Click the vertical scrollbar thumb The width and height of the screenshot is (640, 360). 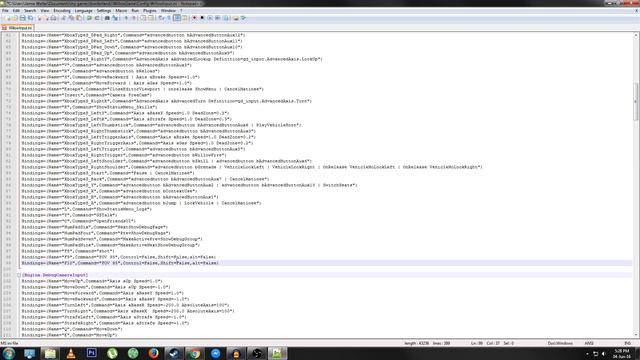pos(636,101)
